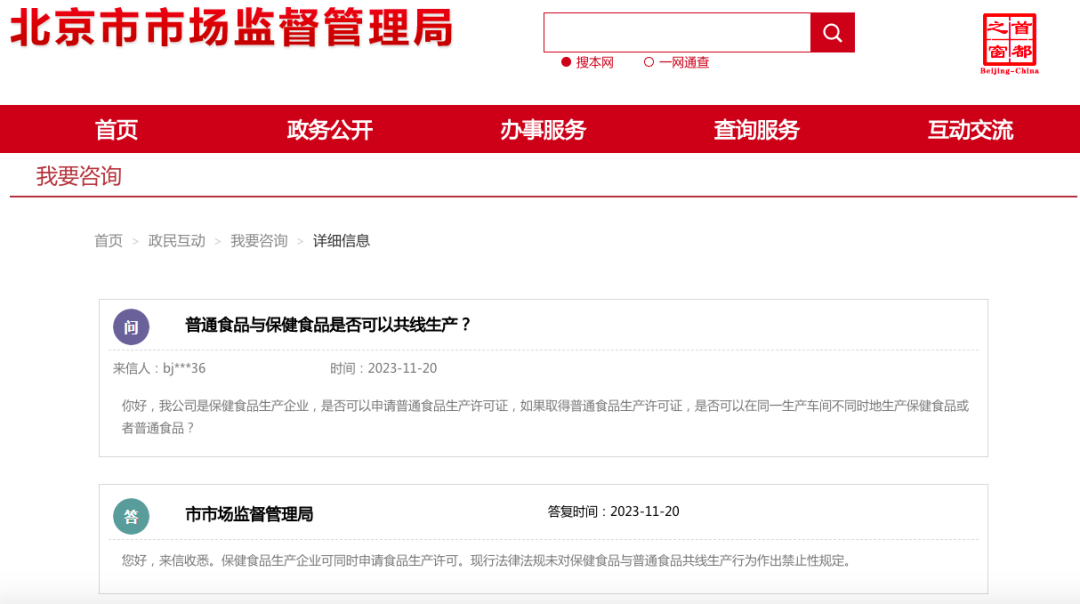The width and height of the screenshot is (1080, 604).
Task: Click the reply text starting 您好，来信收悉
Action: (x=488, y=561)
